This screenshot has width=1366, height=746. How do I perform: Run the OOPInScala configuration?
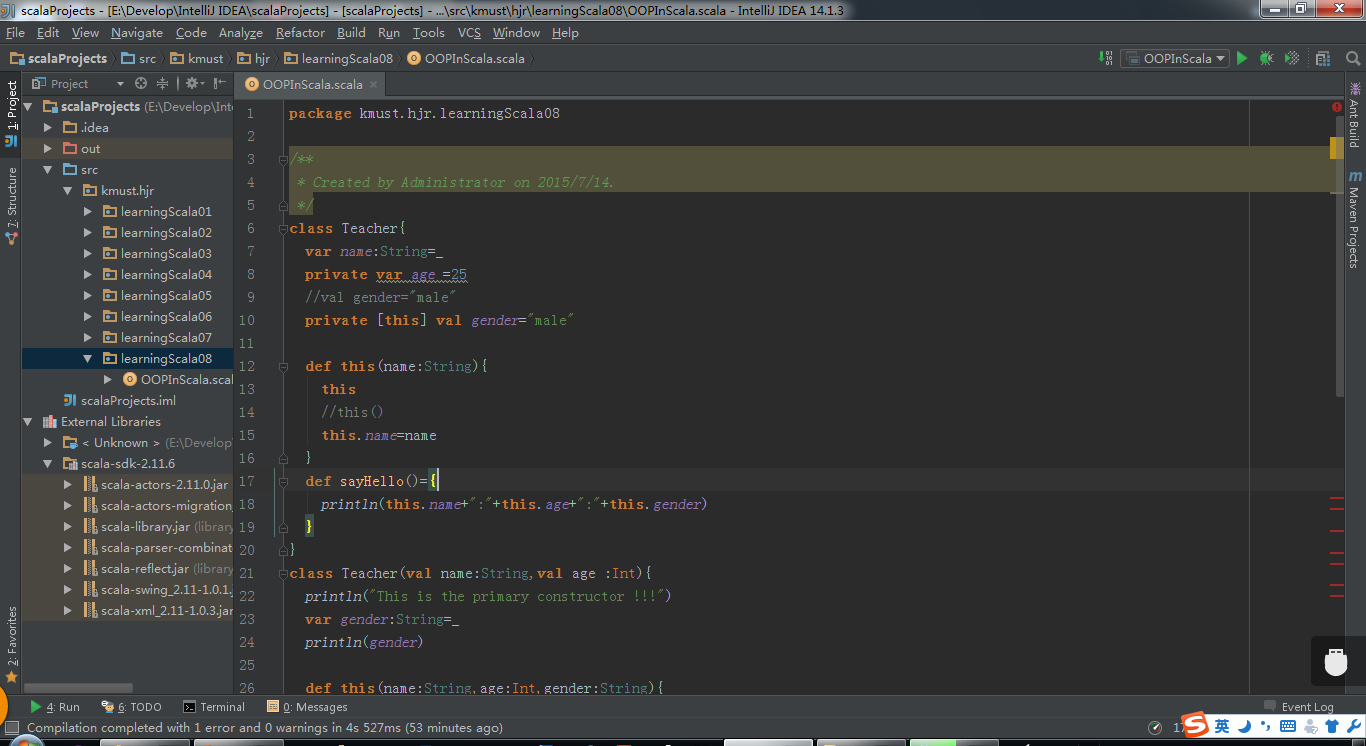click(x=1242, y=58)
